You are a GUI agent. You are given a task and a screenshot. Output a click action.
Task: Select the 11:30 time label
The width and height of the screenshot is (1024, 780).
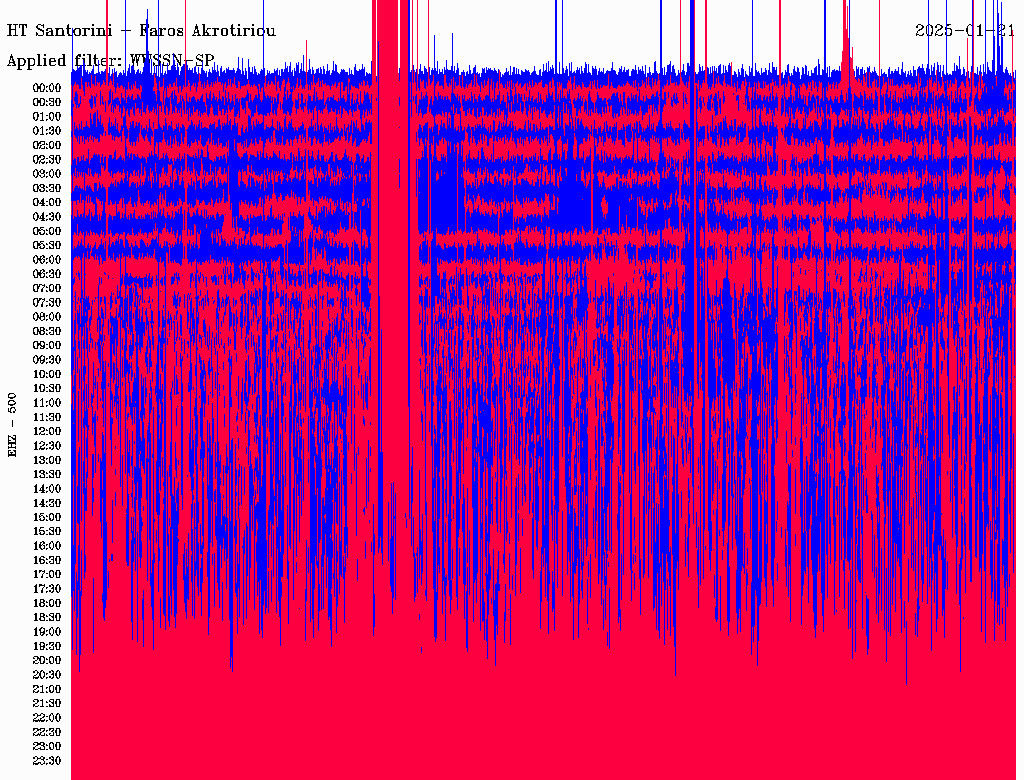47,417
